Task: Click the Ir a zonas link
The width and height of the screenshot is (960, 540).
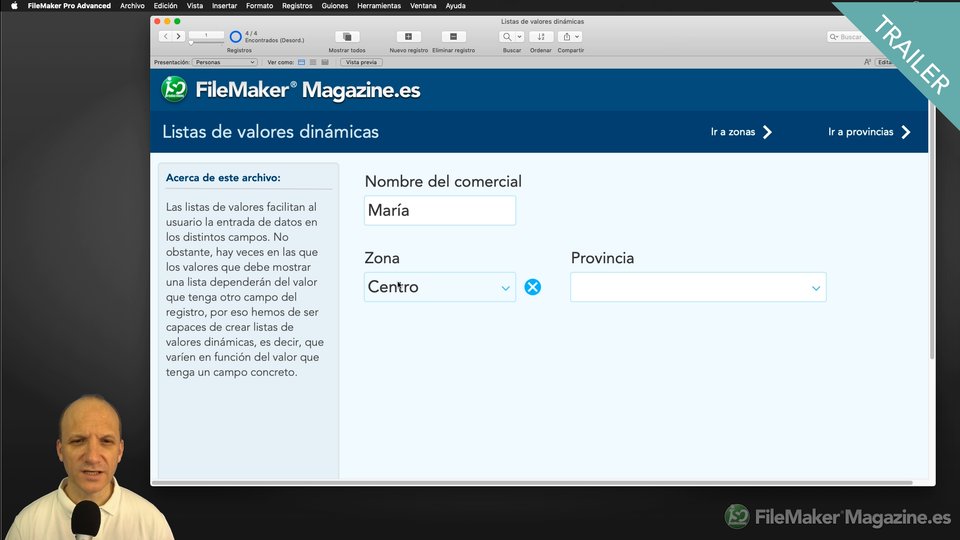Action: click(741, 132)
